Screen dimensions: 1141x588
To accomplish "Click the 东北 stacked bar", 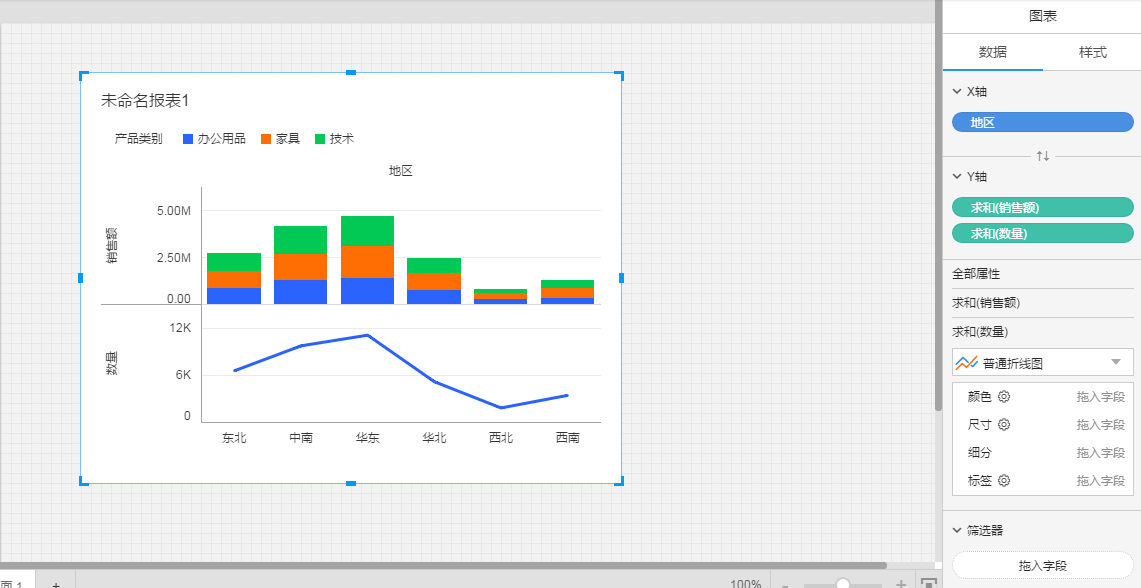I will [x=234, y=279].
